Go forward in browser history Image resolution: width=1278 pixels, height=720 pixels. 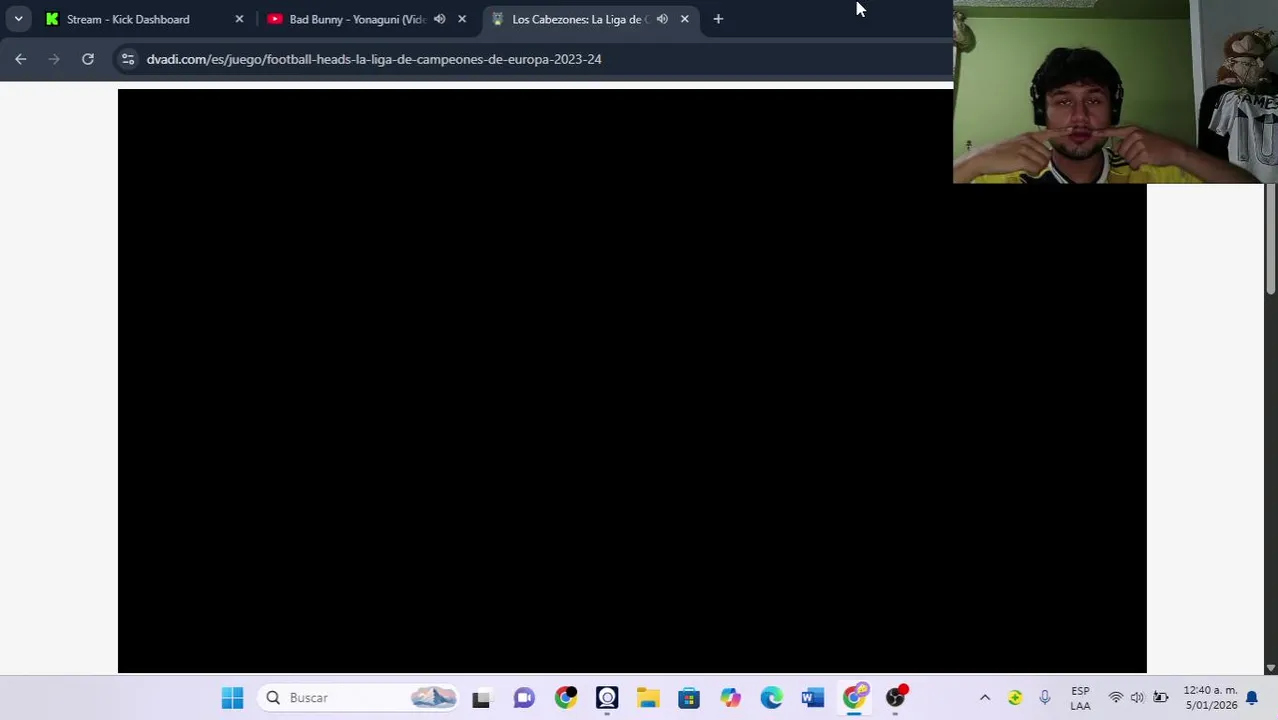(54, 59)
